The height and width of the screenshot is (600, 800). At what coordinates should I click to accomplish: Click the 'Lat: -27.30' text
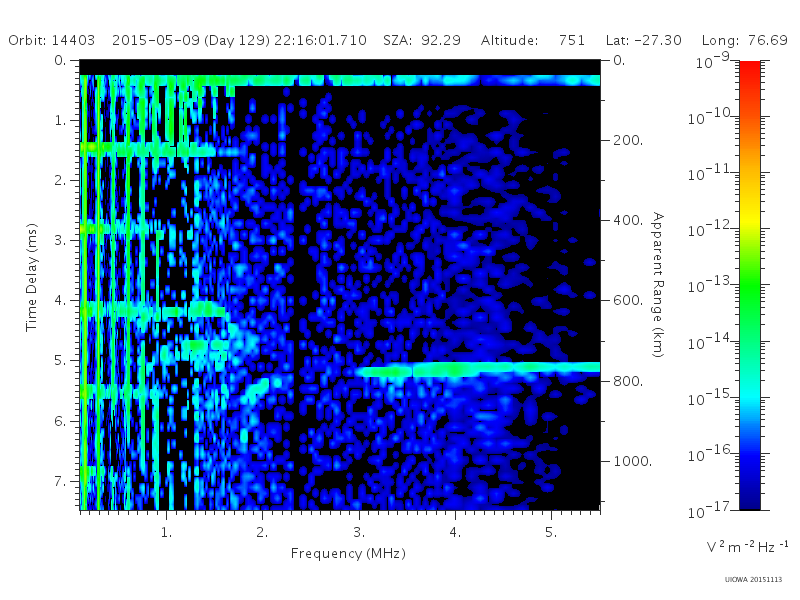pyautogui.click(x=644, y=40)
